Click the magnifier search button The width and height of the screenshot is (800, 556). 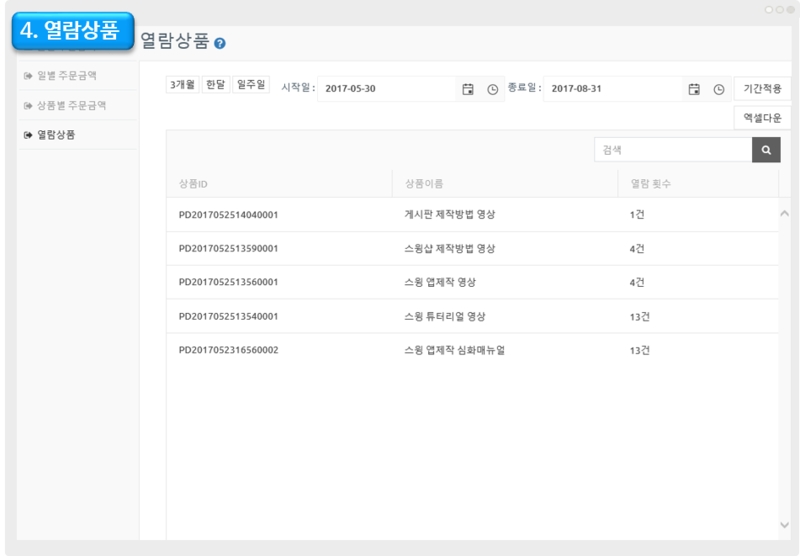coord(766,150)
